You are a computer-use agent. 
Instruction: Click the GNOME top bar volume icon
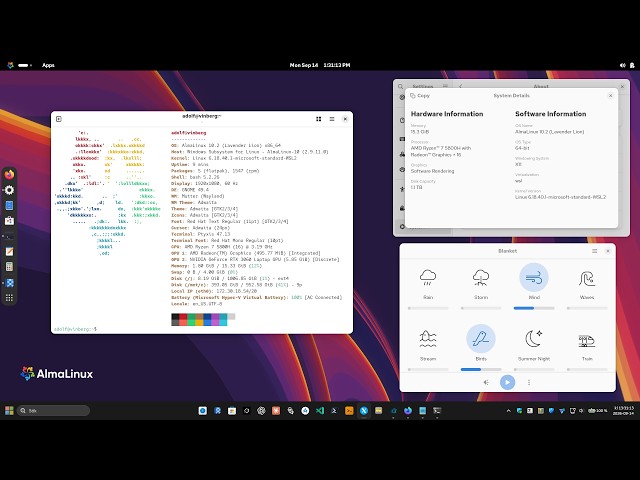622,65
